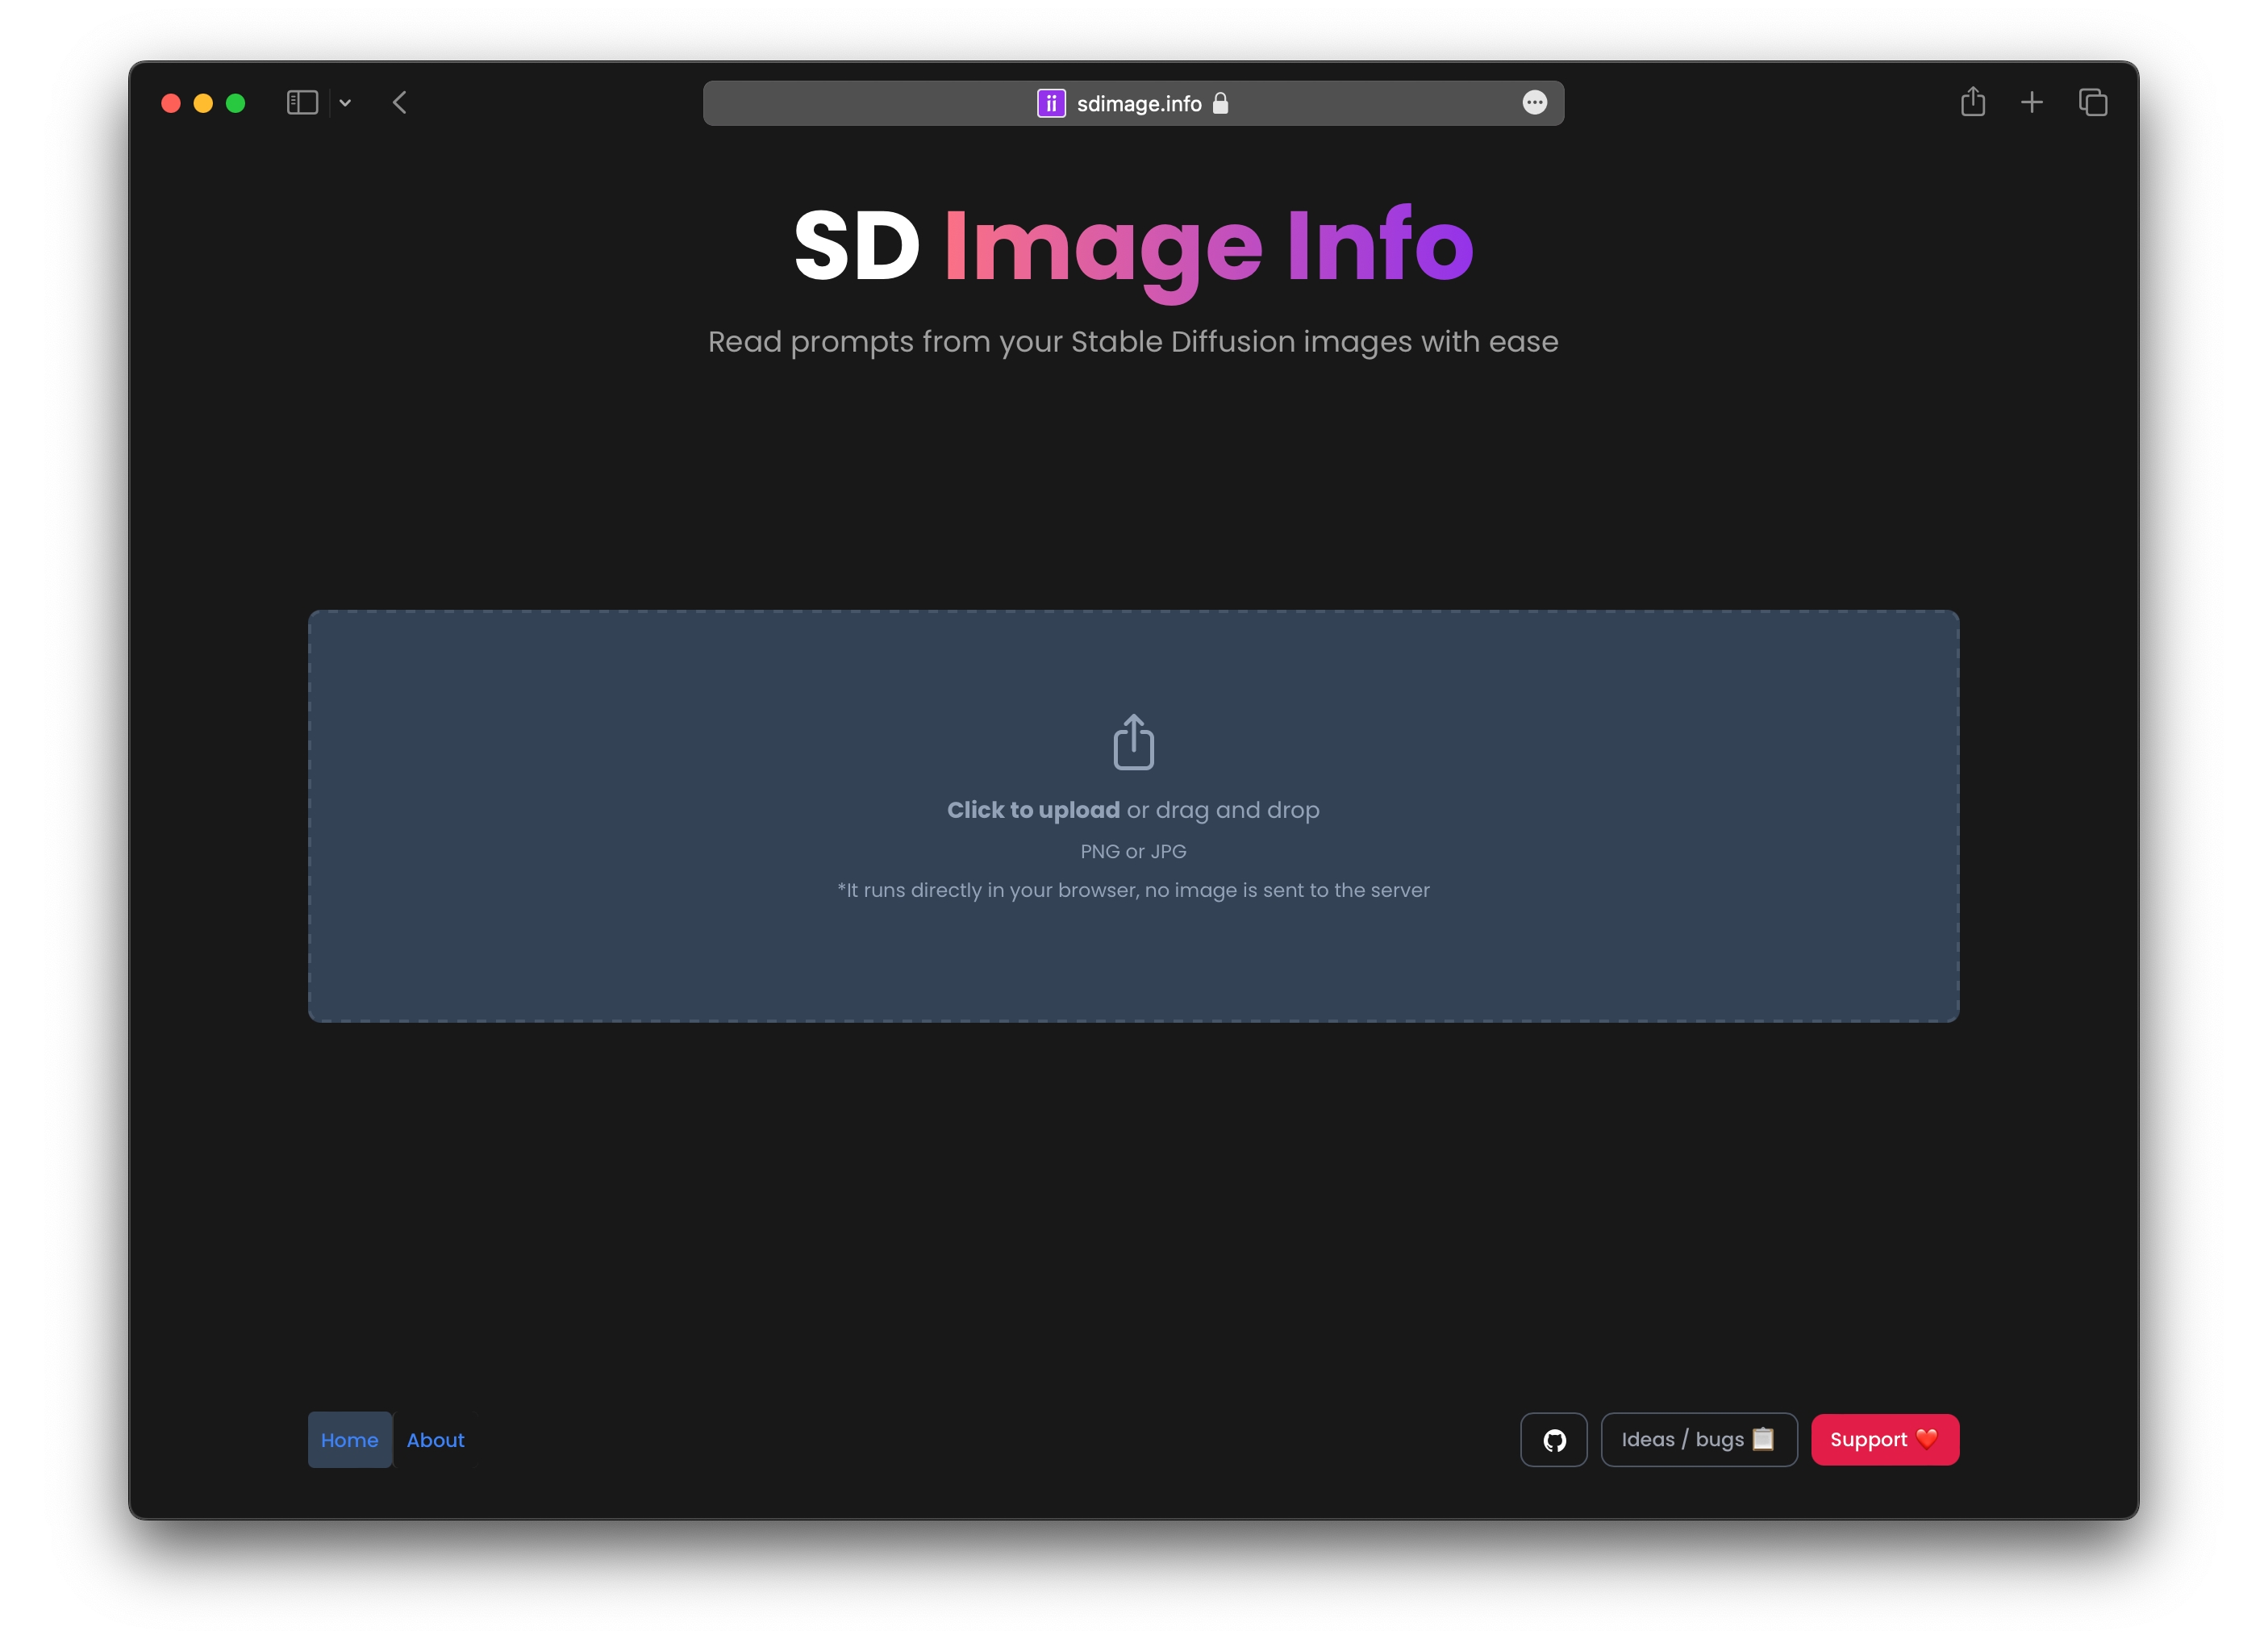Click the sdimage.info site favicon
2268x1639 pixels.
(x=1051, y=103)
